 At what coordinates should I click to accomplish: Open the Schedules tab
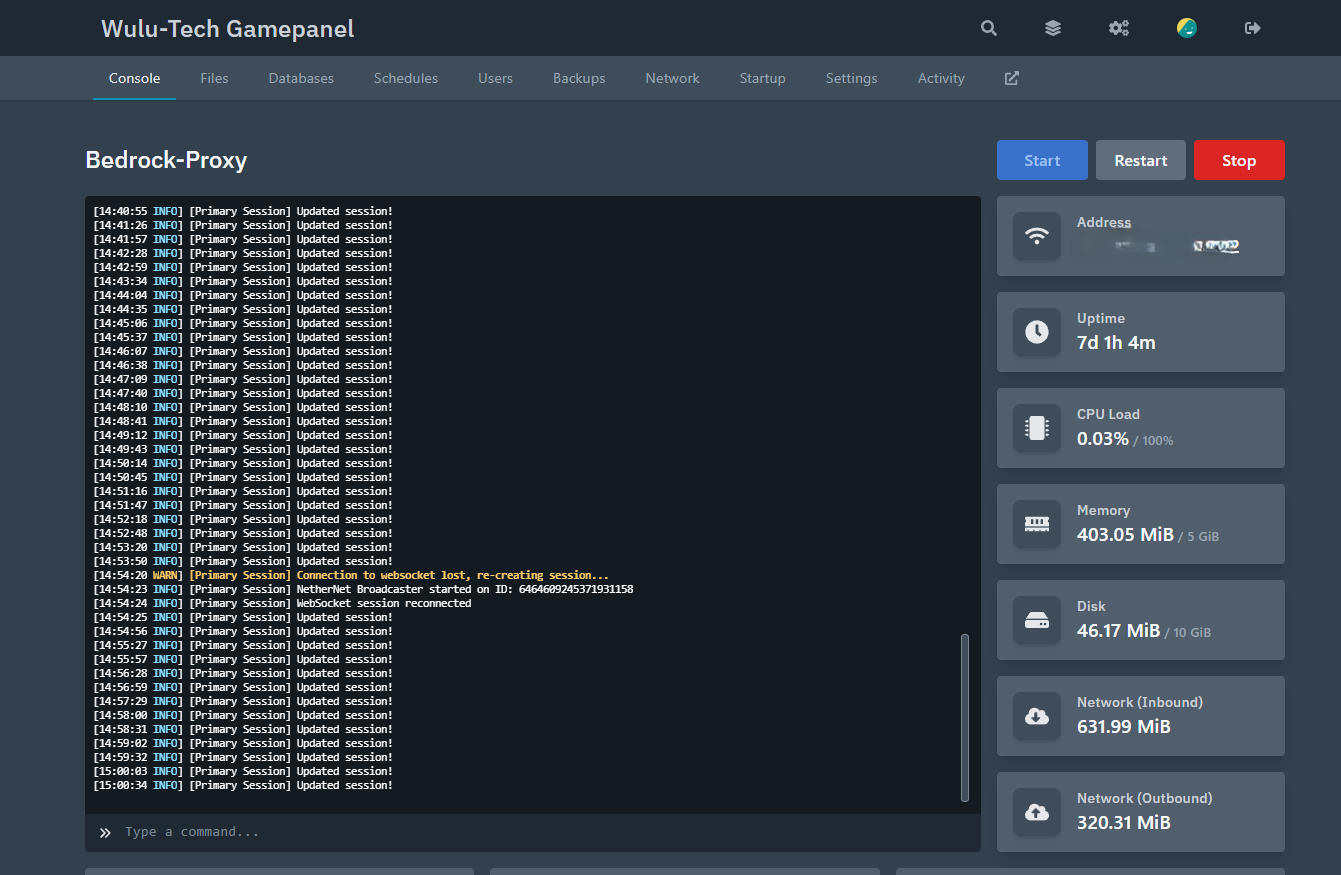[x=406, y=78]
